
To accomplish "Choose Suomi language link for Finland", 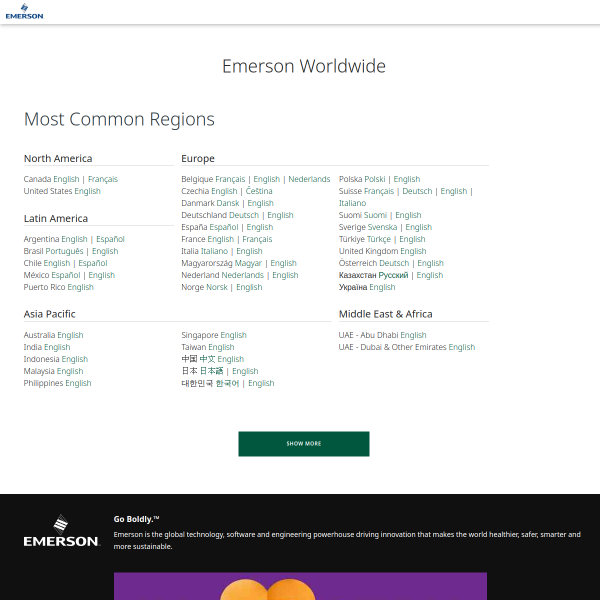I will tap(375, 215).
